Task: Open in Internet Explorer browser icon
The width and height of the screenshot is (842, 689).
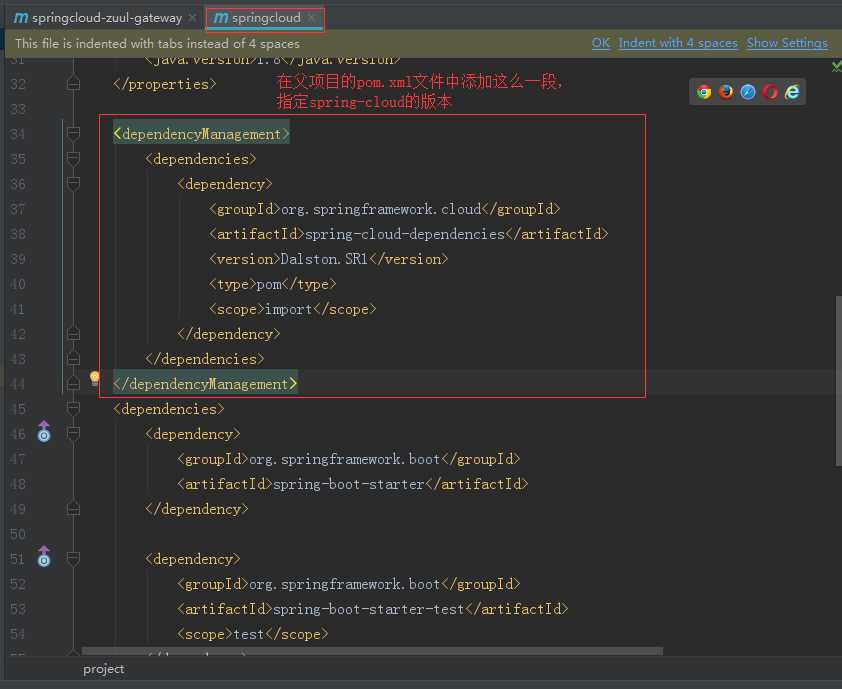Action: coord(792,92)
